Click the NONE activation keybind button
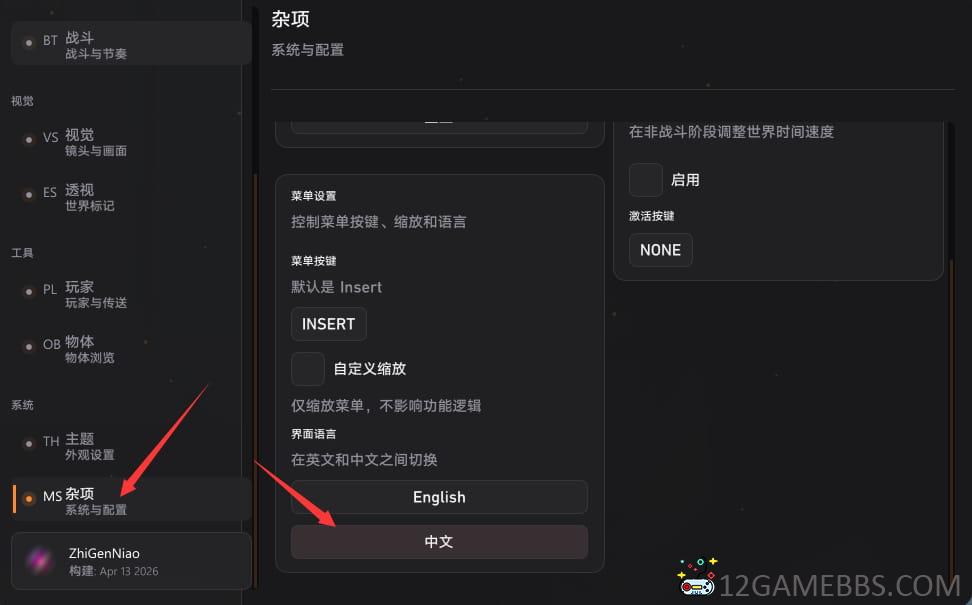The height and width of the screenshot is (605, 972). [x=660, y=250]
